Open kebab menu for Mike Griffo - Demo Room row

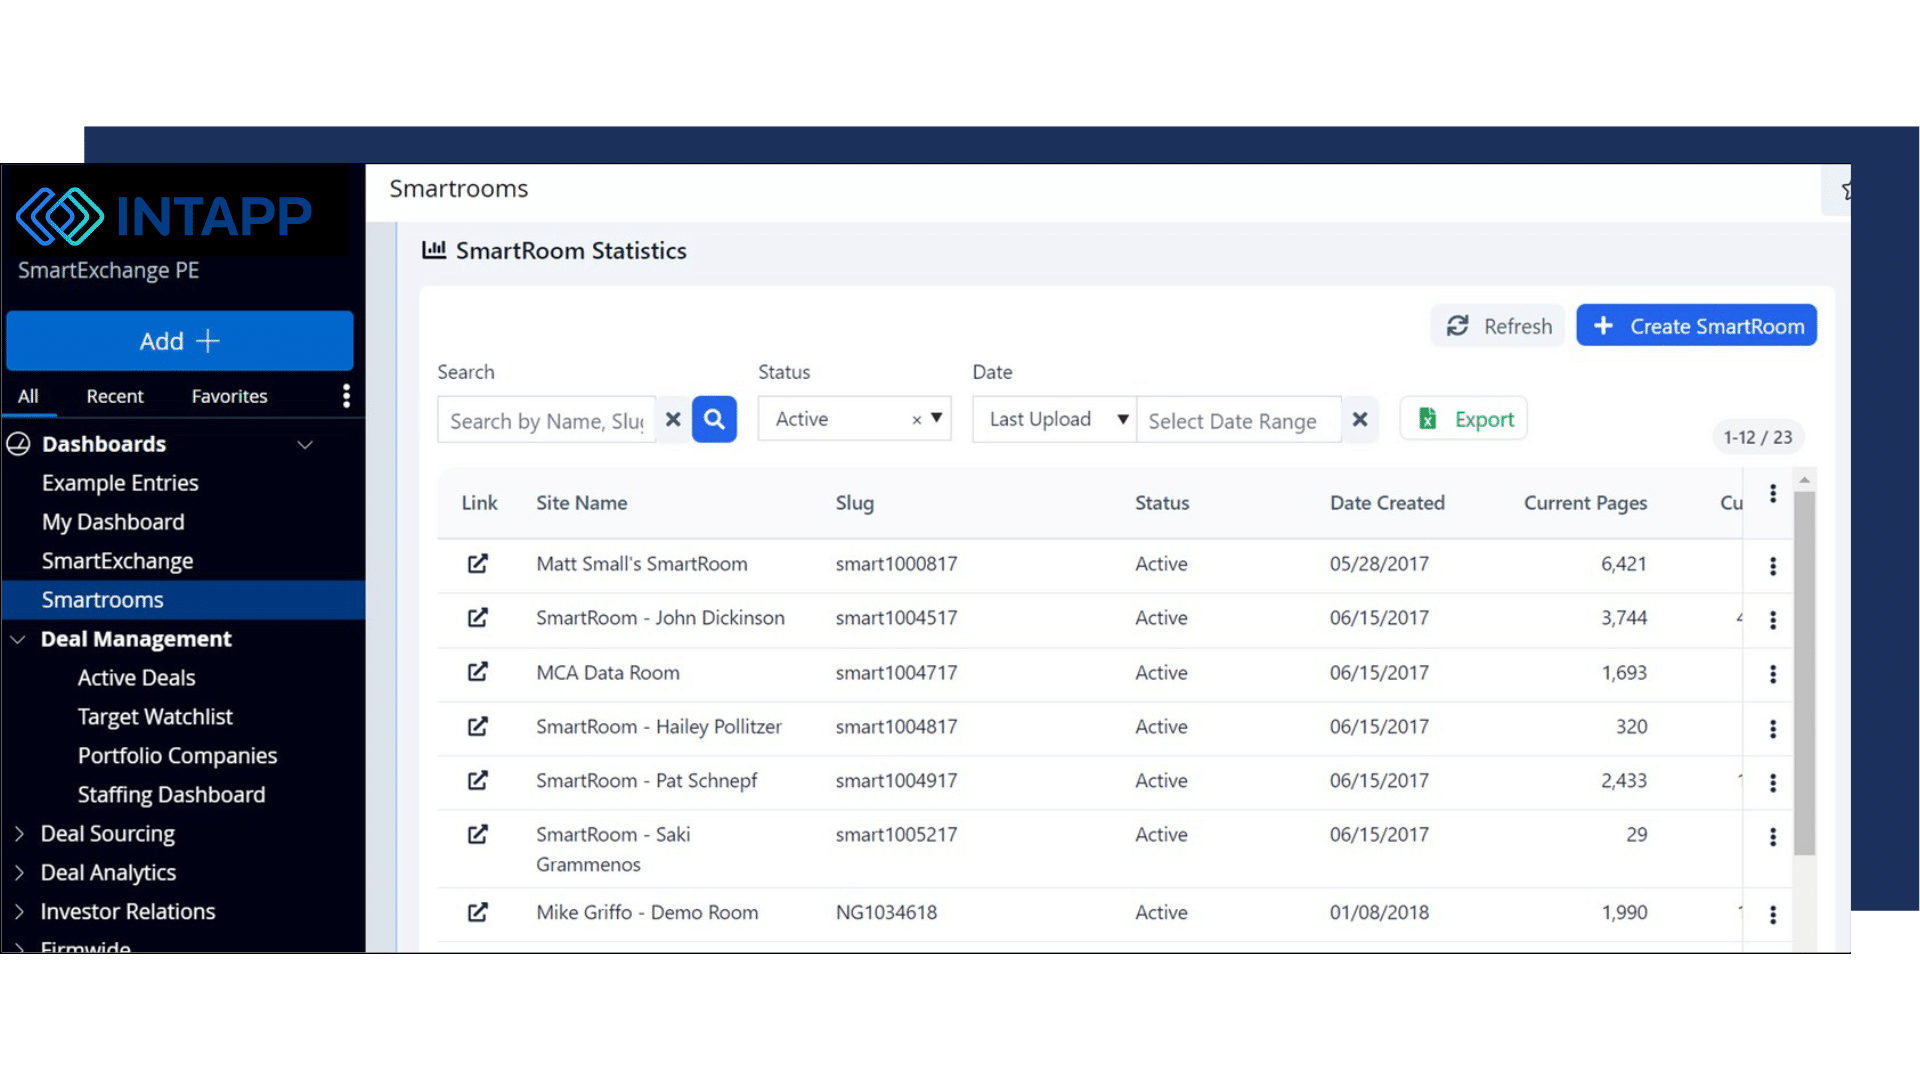[1773, 914]
